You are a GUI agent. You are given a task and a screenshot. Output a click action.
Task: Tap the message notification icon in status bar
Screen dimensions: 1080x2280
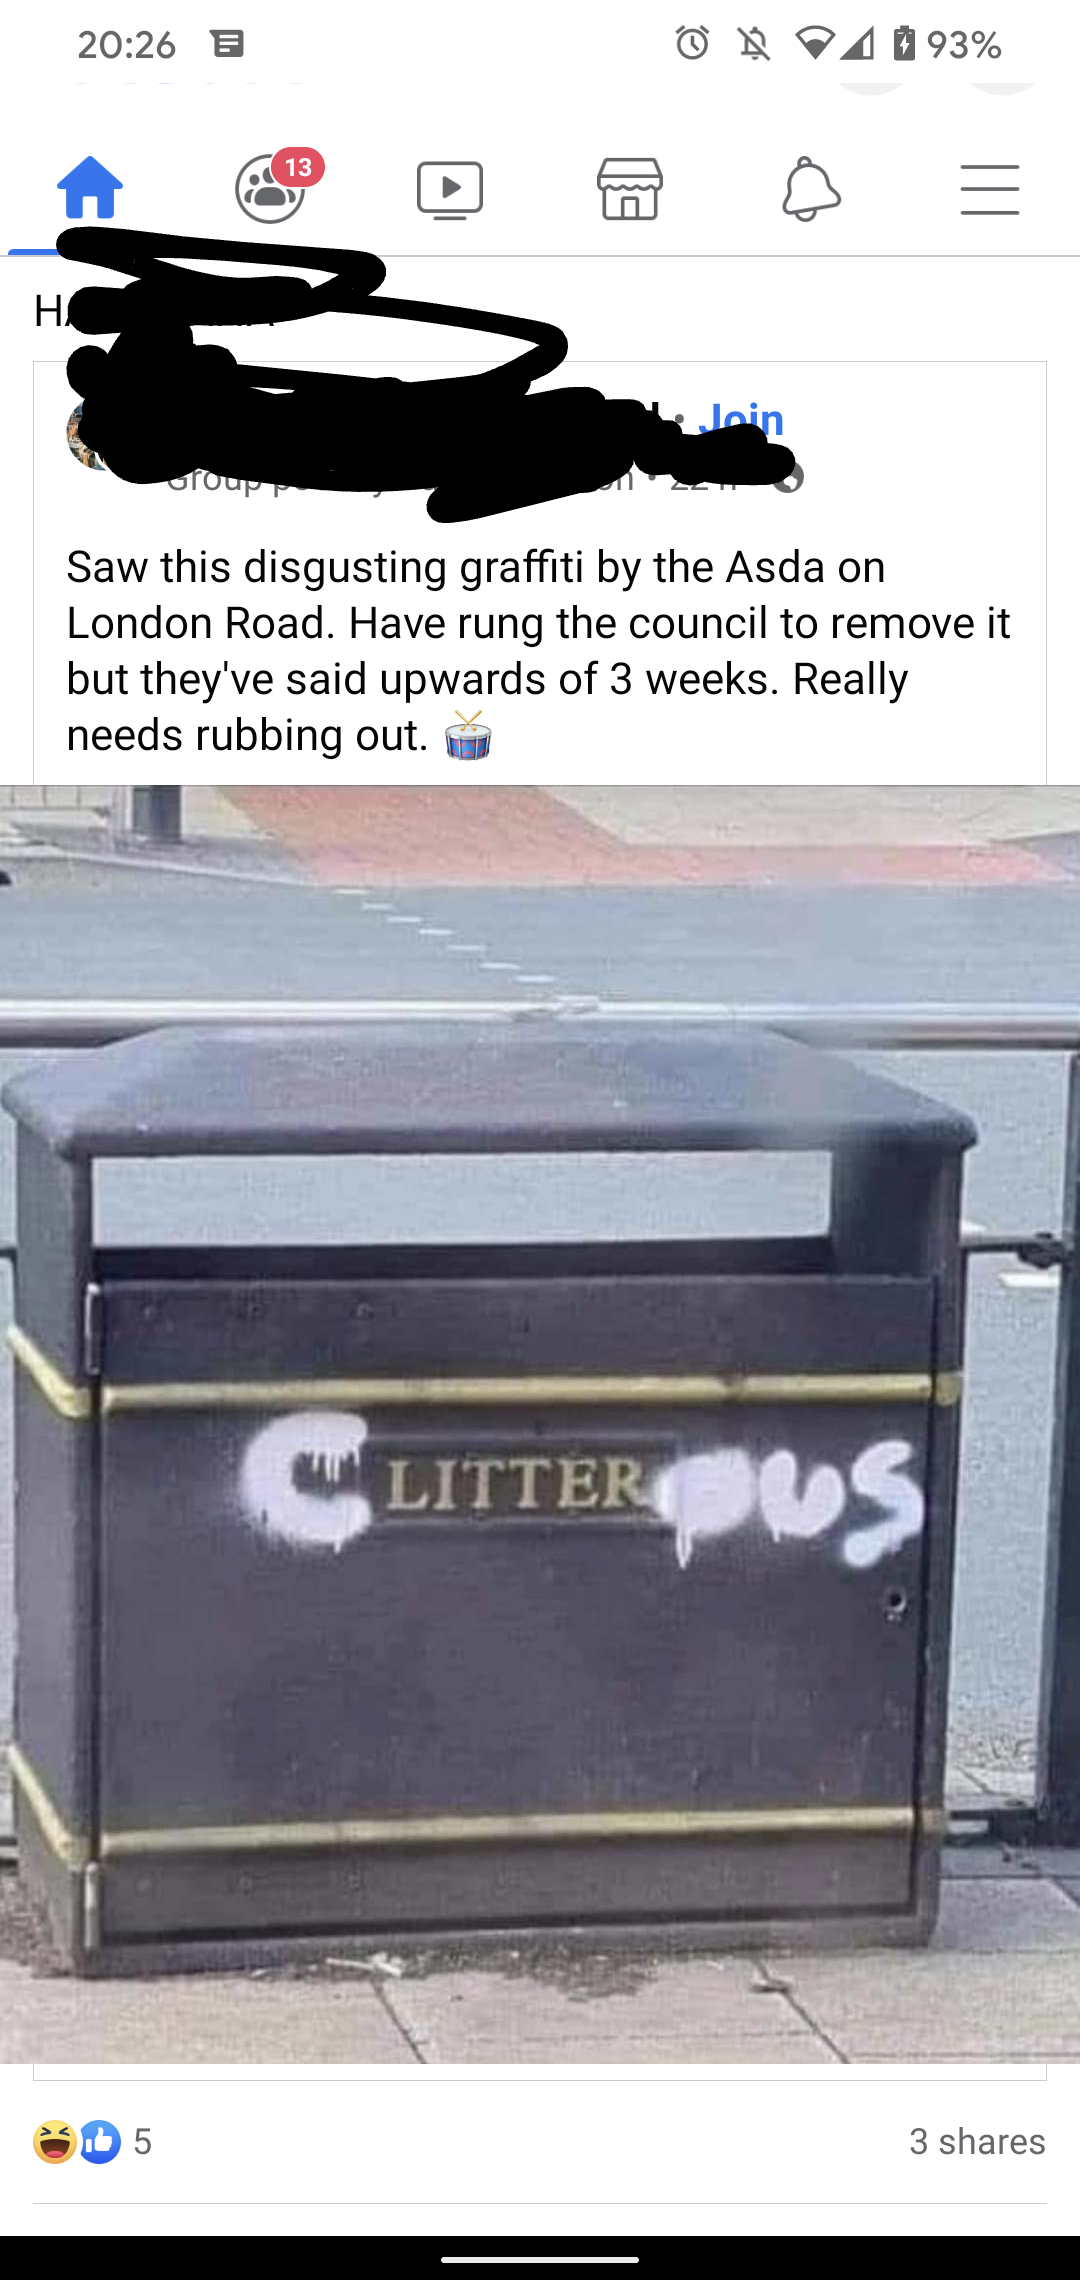[x=228, y=44]
